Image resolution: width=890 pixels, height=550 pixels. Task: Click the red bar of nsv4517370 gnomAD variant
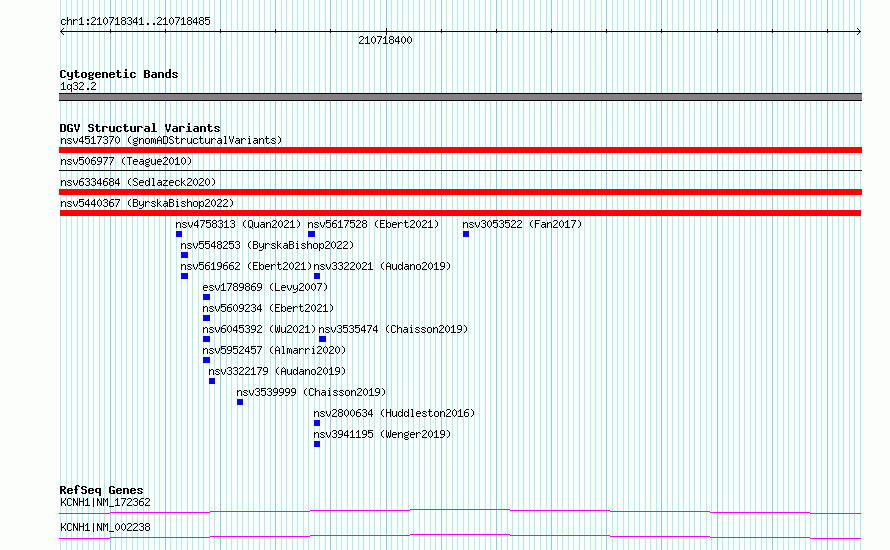coord(460,150)
